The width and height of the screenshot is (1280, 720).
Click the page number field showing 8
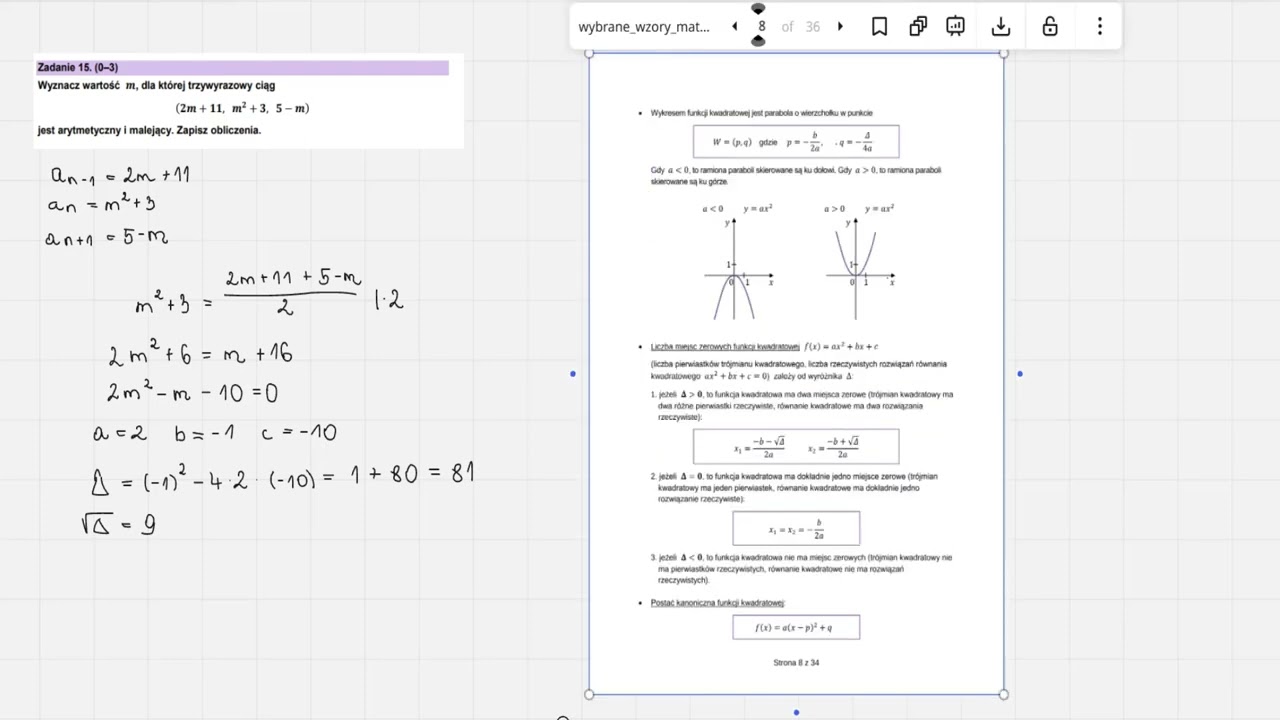point(761,27)
